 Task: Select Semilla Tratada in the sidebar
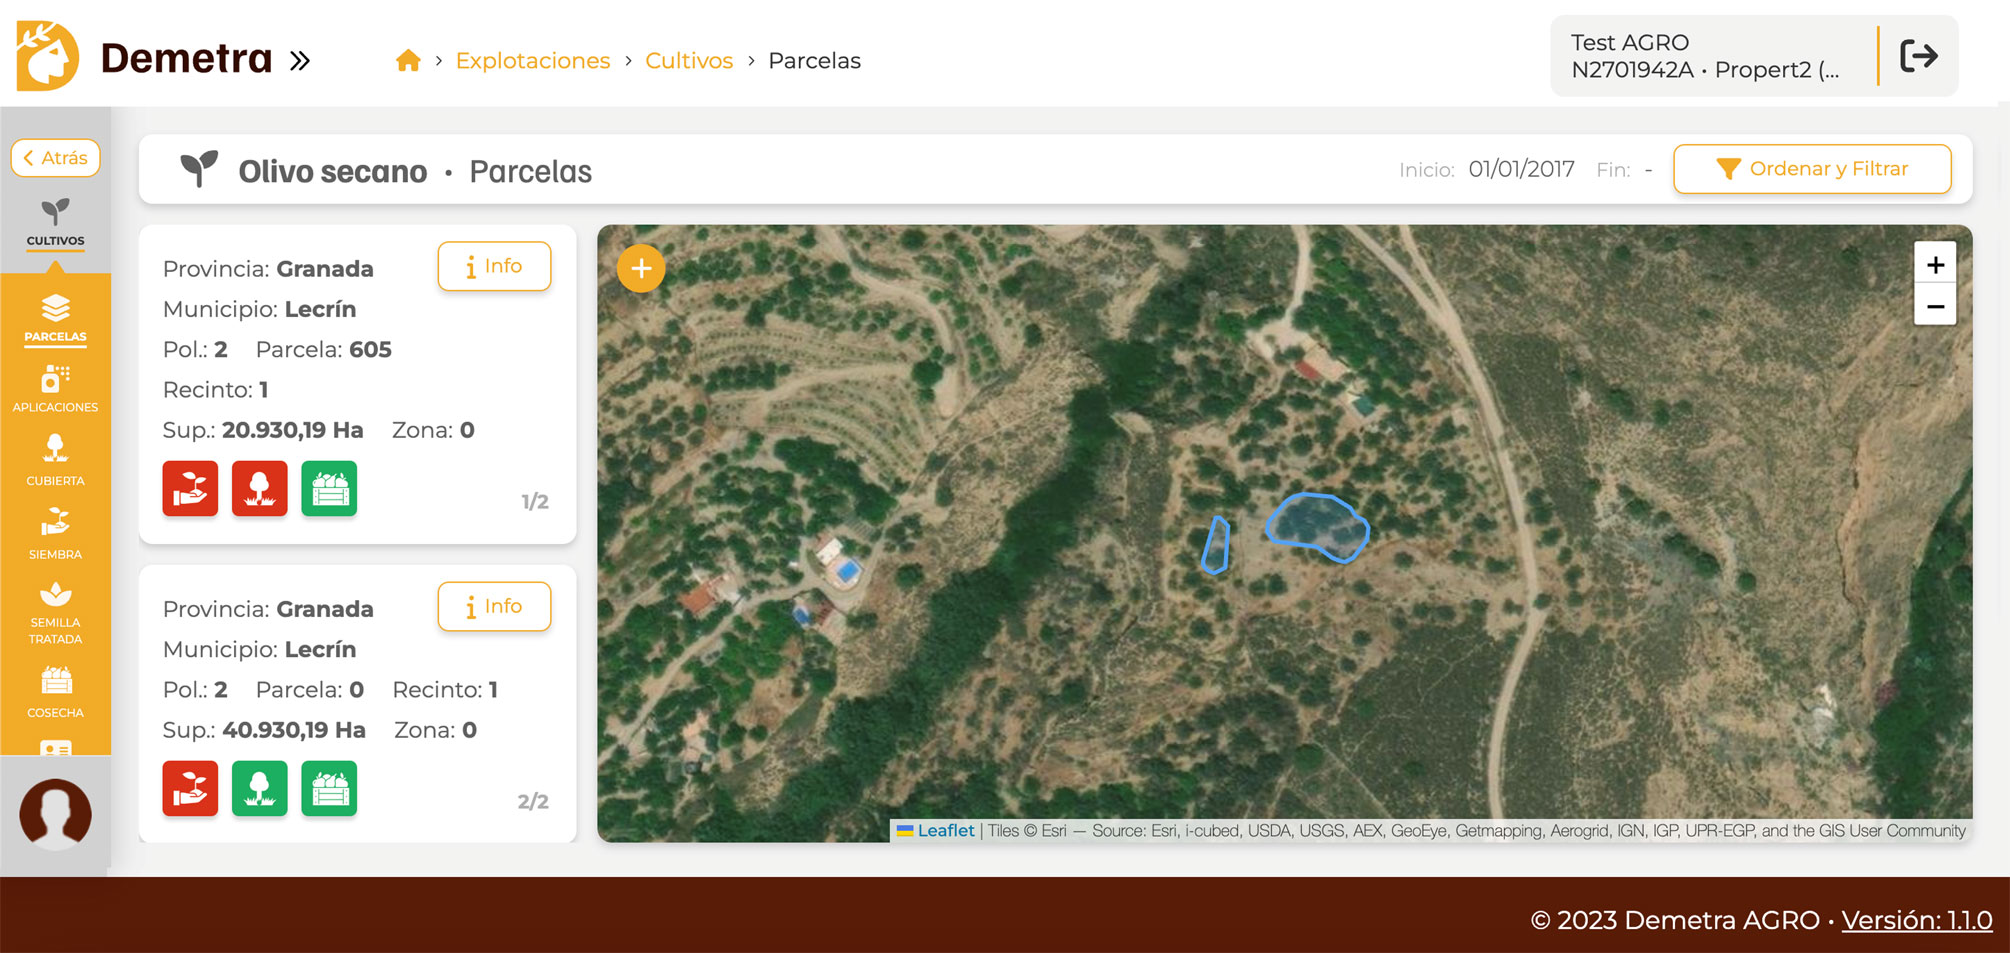coord(56,612)
